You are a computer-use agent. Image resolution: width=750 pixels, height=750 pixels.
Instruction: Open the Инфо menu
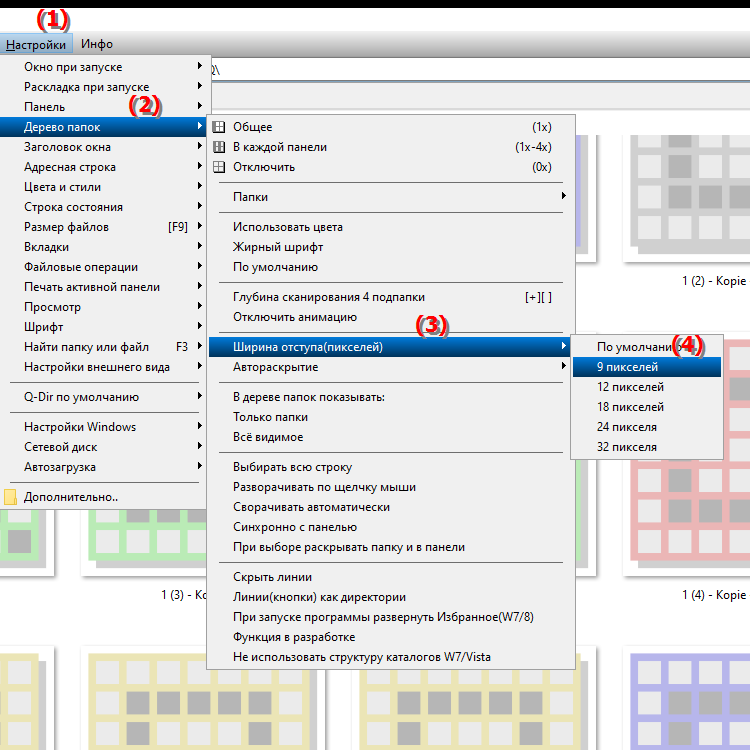97,44
